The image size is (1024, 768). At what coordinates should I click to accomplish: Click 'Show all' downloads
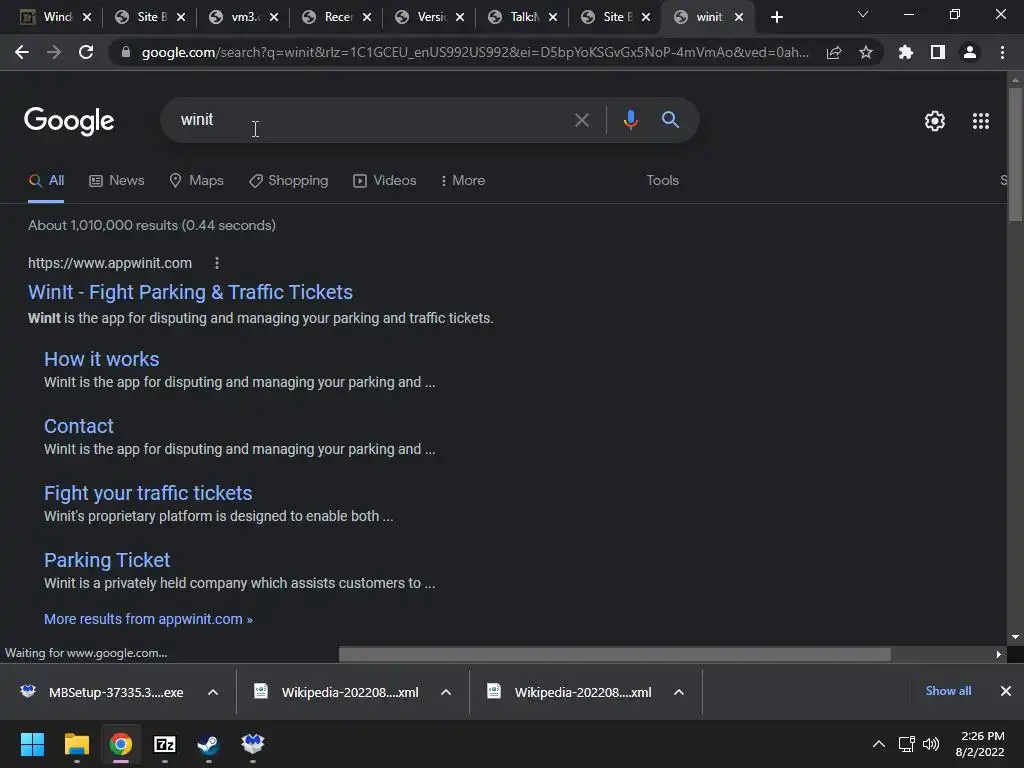pos(948,691)
